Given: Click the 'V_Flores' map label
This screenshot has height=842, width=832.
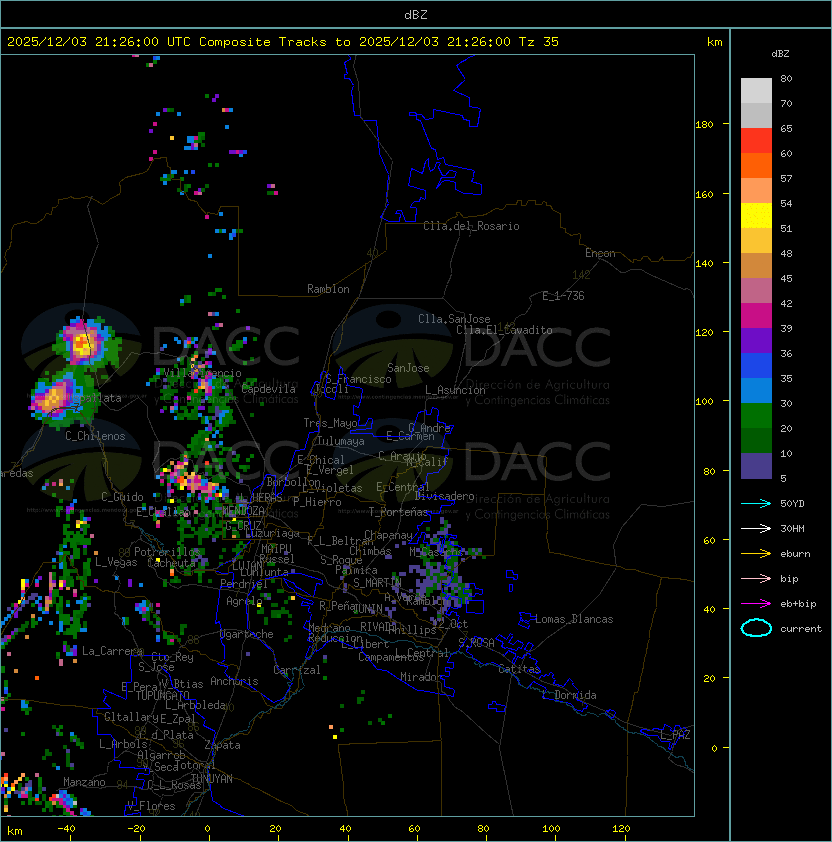Looking at the screenshot, I should pos(151,806).
